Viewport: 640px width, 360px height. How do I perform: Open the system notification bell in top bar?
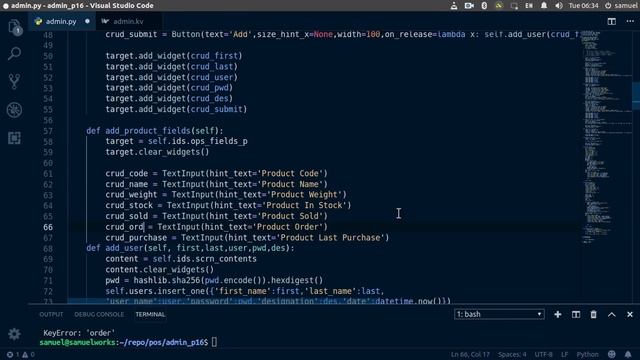(x=544, y=6)
